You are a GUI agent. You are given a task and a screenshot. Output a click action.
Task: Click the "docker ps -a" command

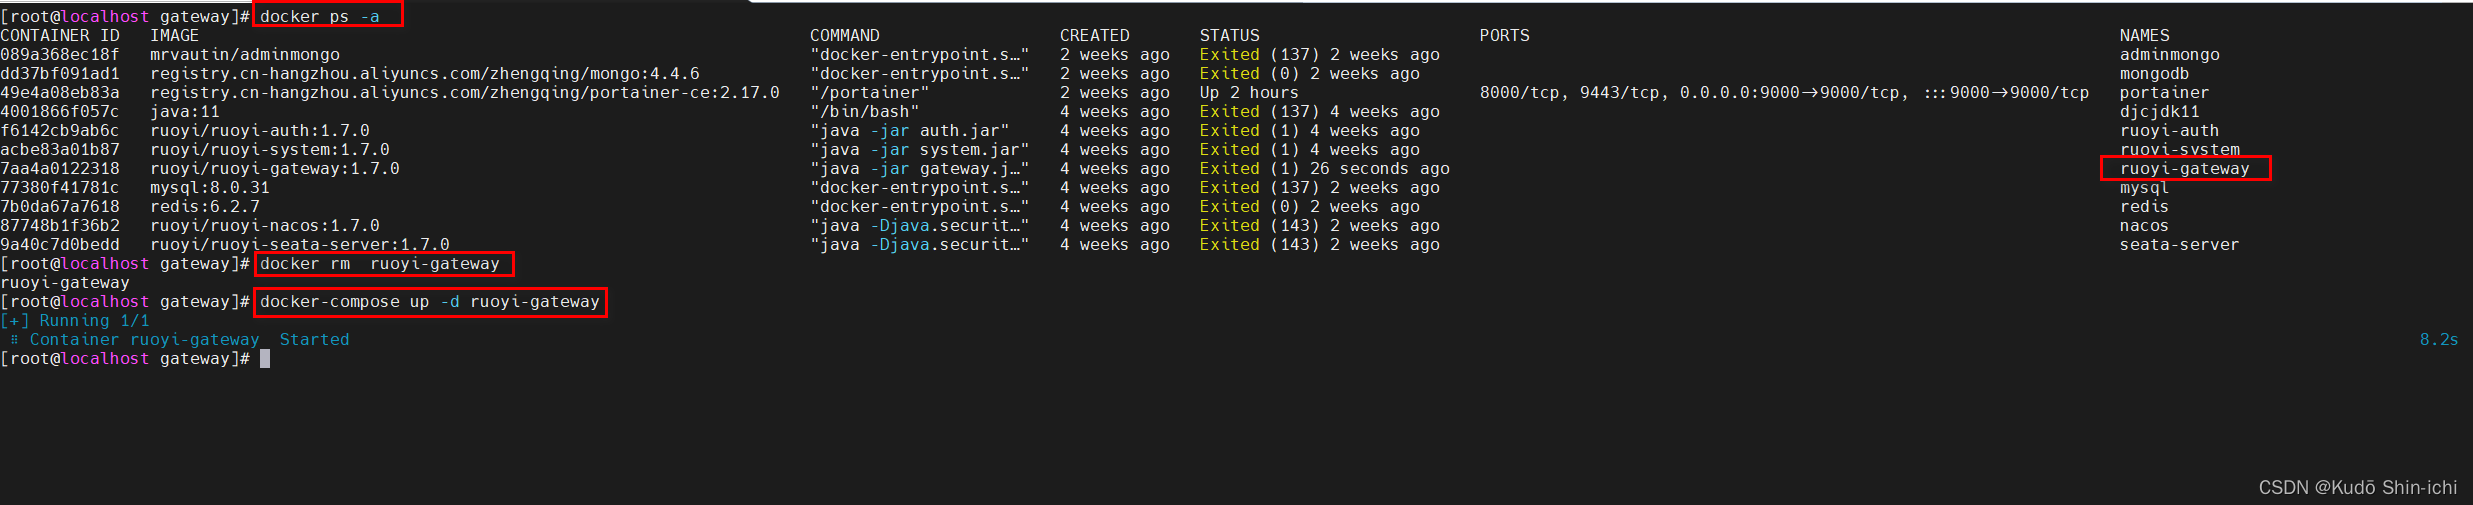coord(320,17)
